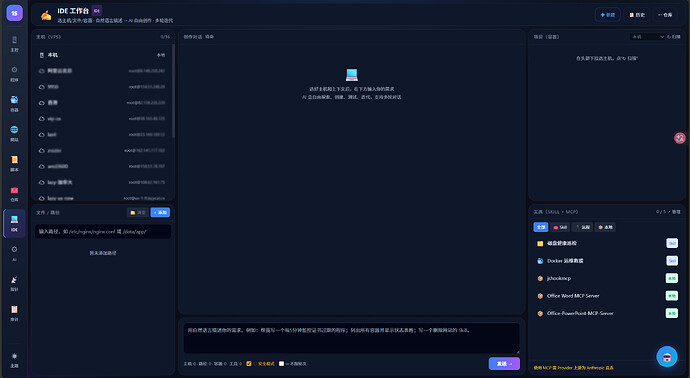Focus the file path input field
Viewport: 690px width, 378px height.
[103, 231]
